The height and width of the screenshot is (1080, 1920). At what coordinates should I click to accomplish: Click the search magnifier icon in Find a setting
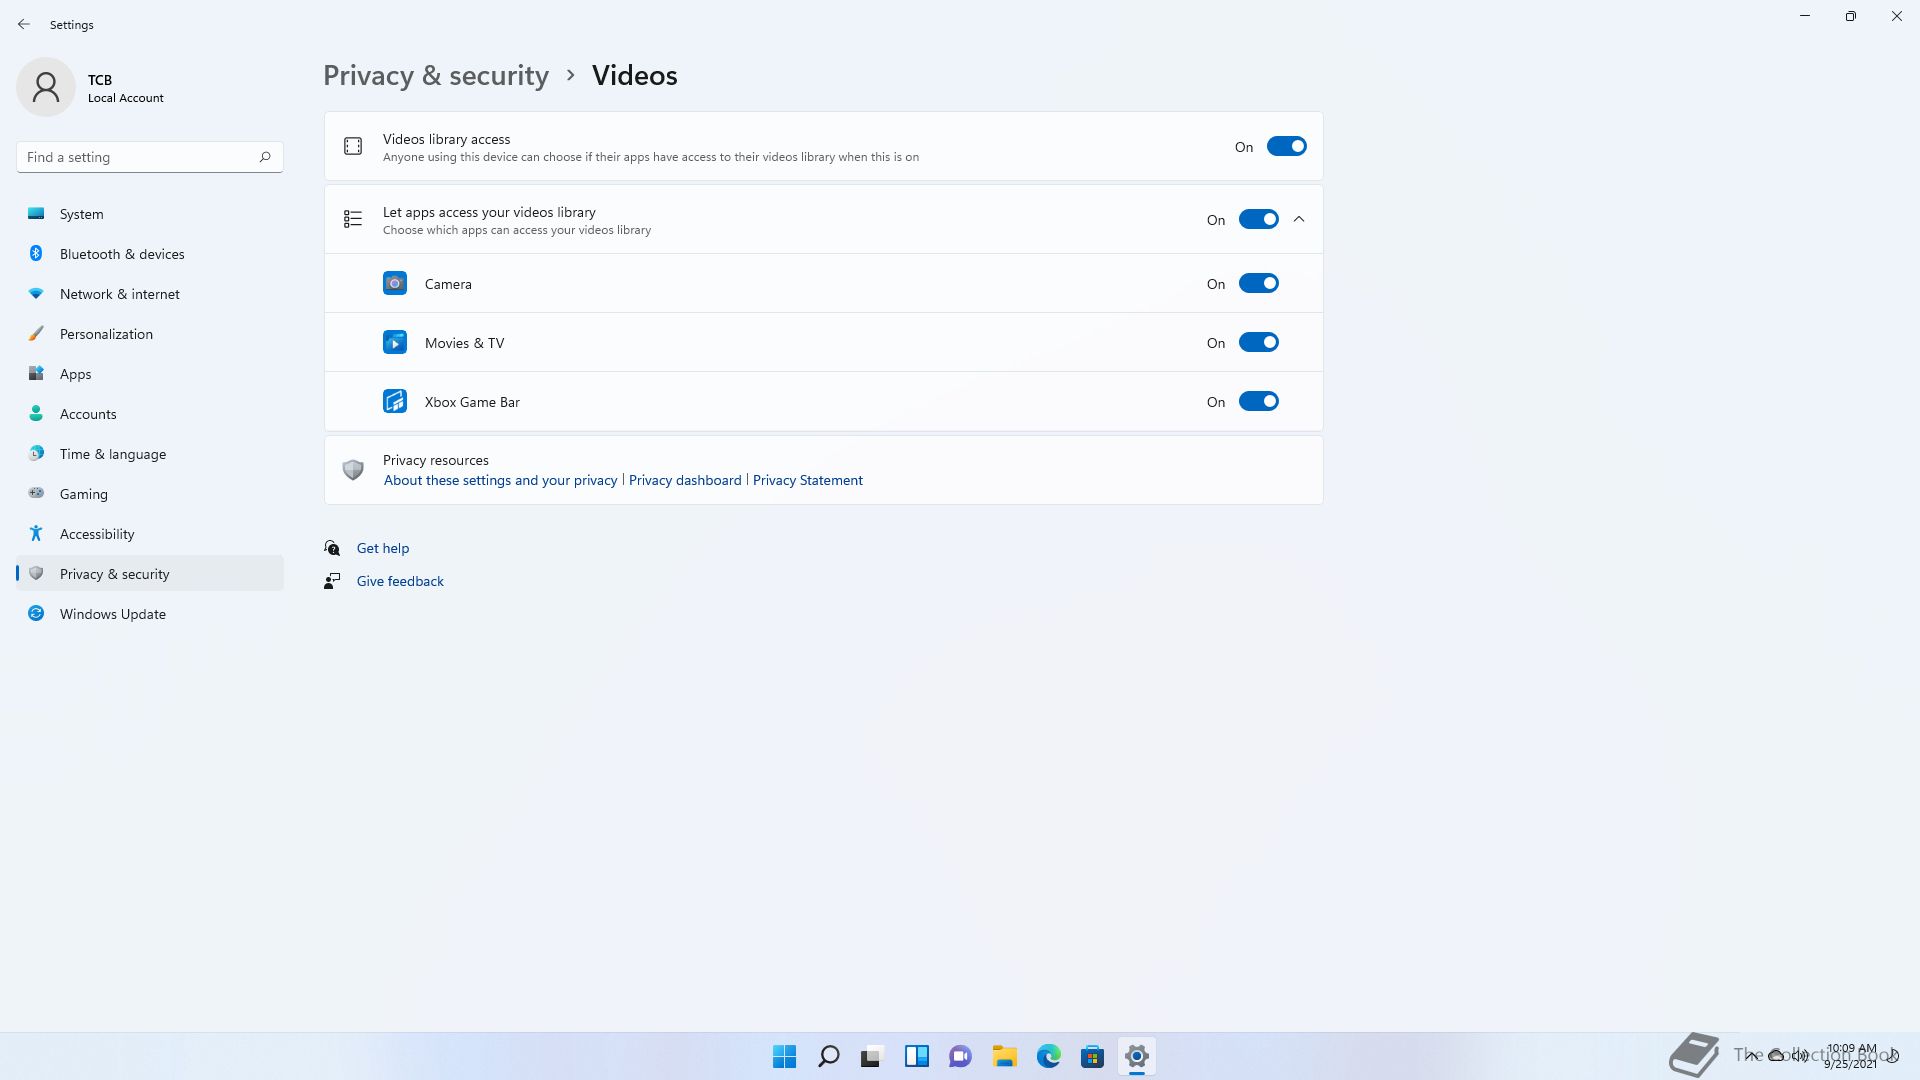pyautogui.click(x=265, y=157)
